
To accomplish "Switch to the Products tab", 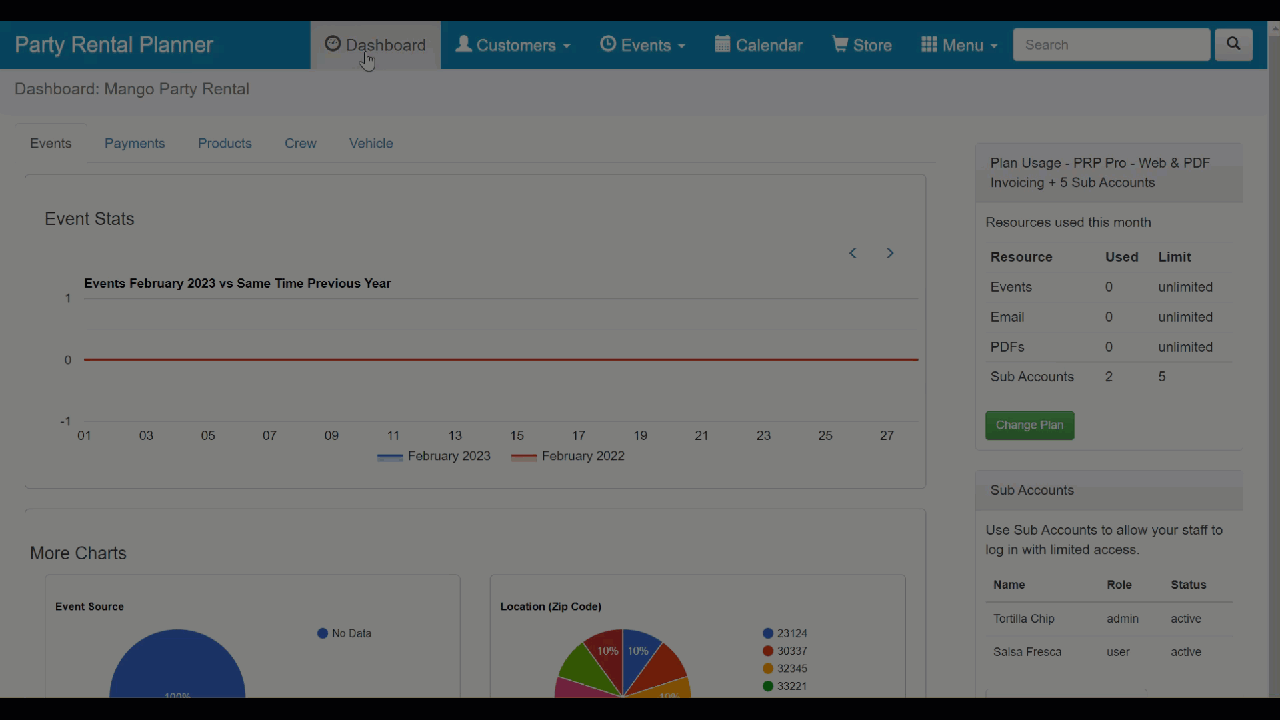I will (x=225, y=143).
